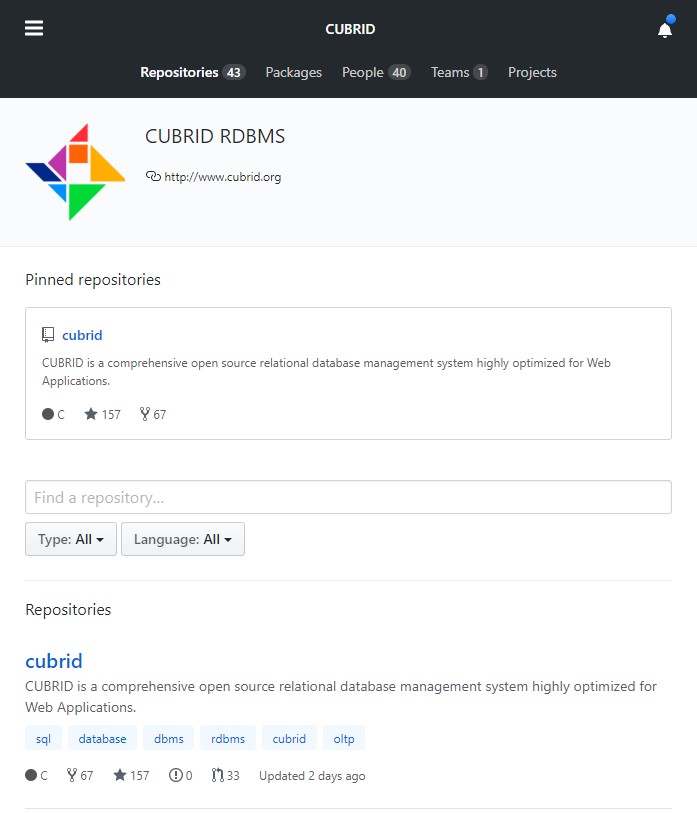View stargazers of cubrid in repository list

(x=131, y=775)
